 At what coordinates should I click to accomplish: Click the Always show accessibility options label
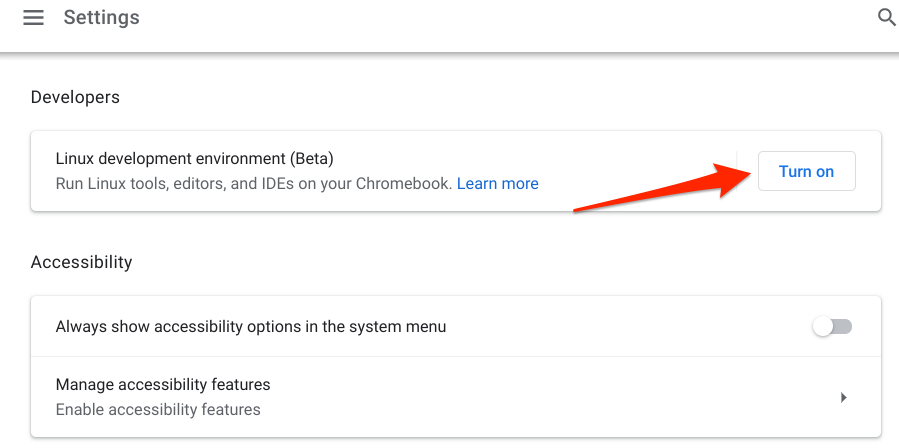(x=251, y=327)
